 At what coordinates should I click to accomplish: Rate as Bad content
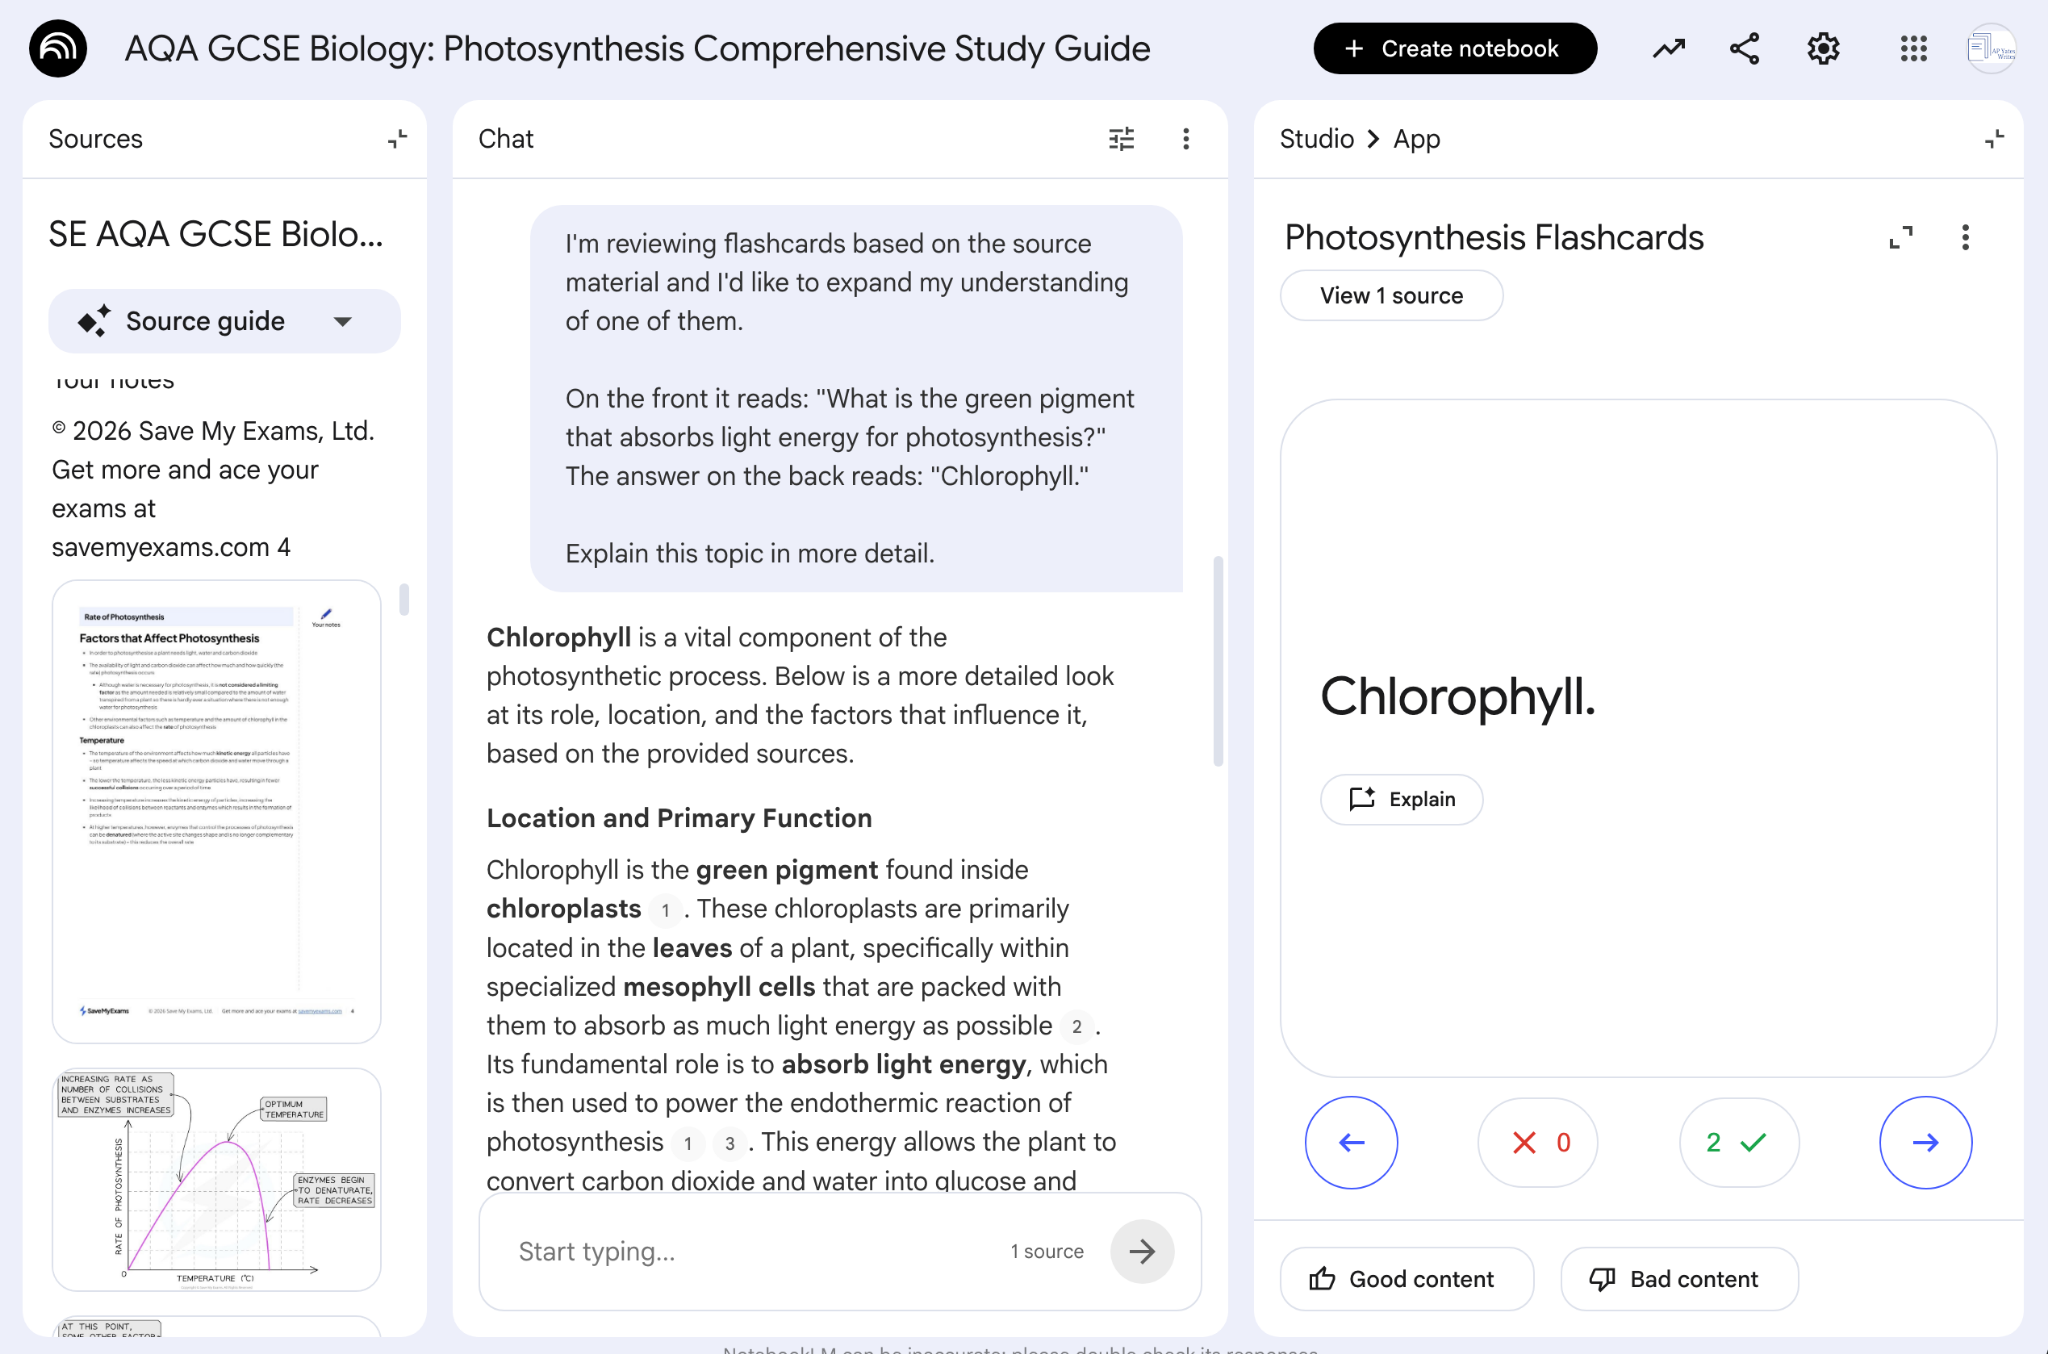coord(1679,1279)
